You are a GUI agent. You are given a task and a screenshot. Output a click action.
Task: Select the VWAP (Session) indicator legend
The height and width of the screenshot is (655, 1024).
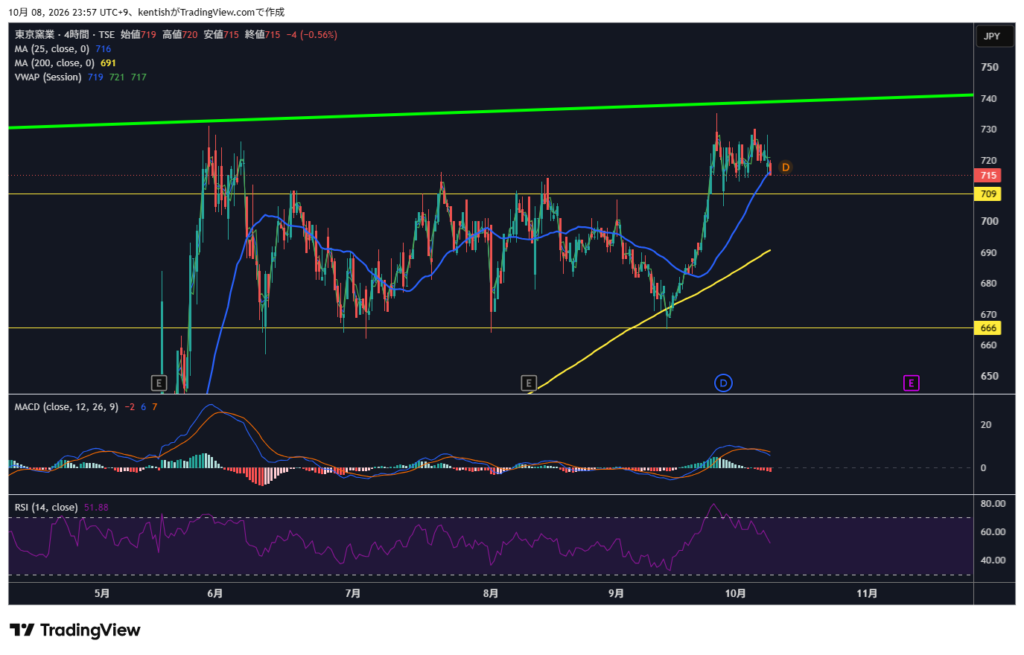[48, 77]
